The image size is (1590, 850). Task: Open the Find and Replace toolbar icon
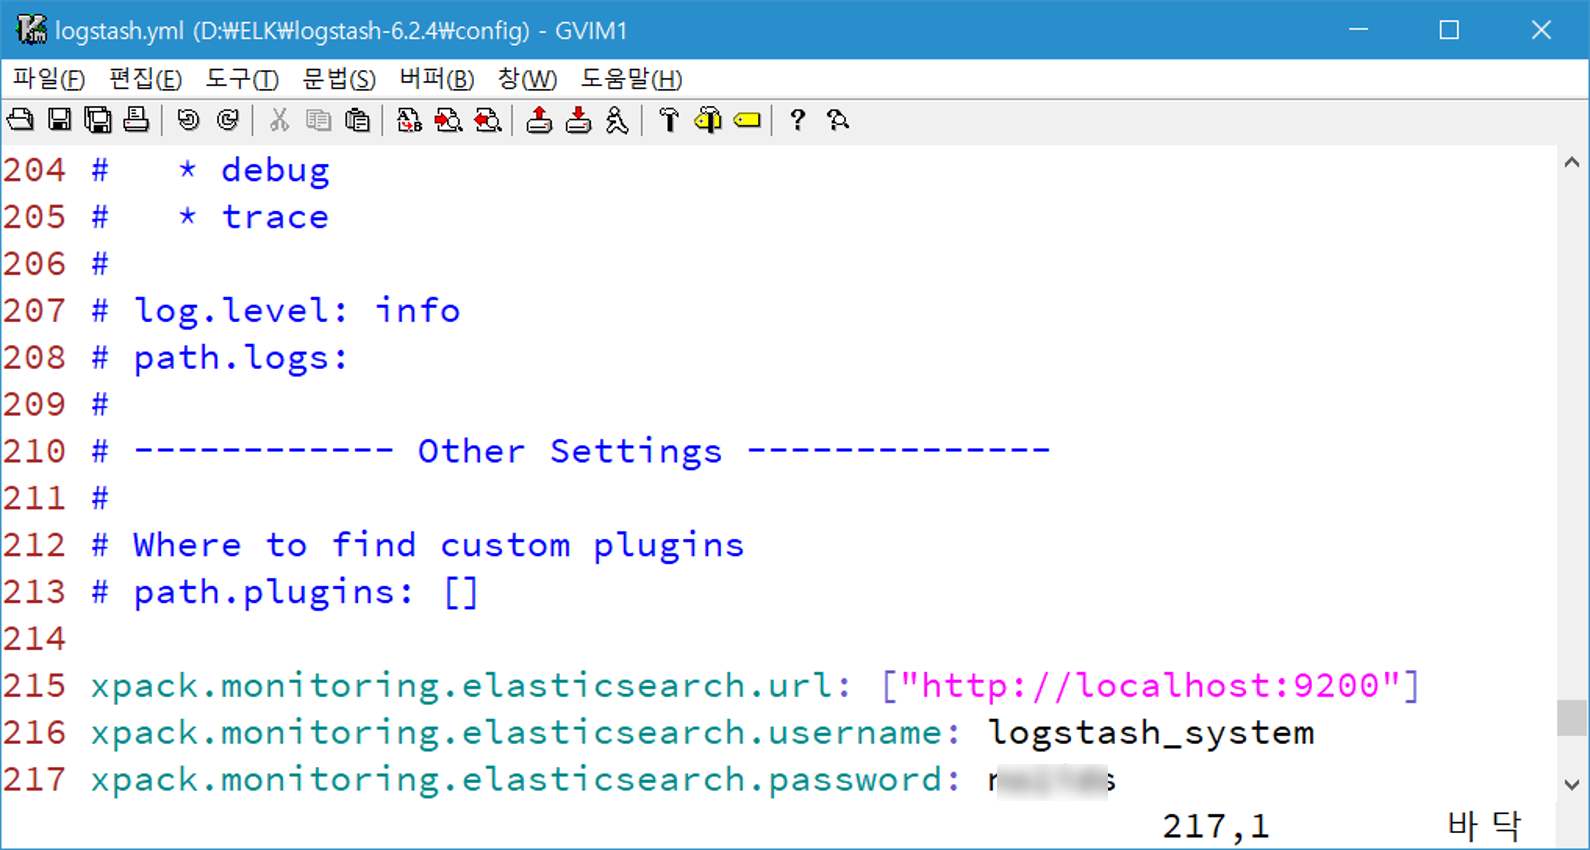pyautogui.click(x=409, y=120)
